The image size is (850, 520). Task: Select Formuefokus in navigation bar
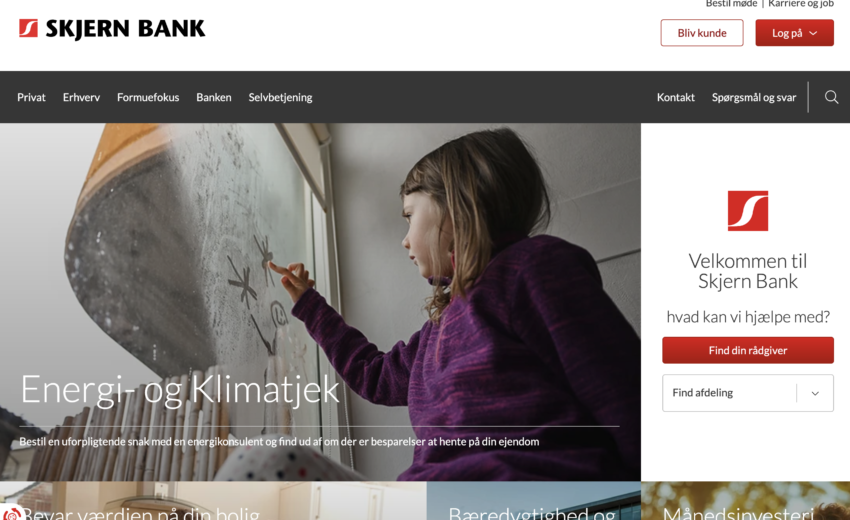tap(148, 98)
